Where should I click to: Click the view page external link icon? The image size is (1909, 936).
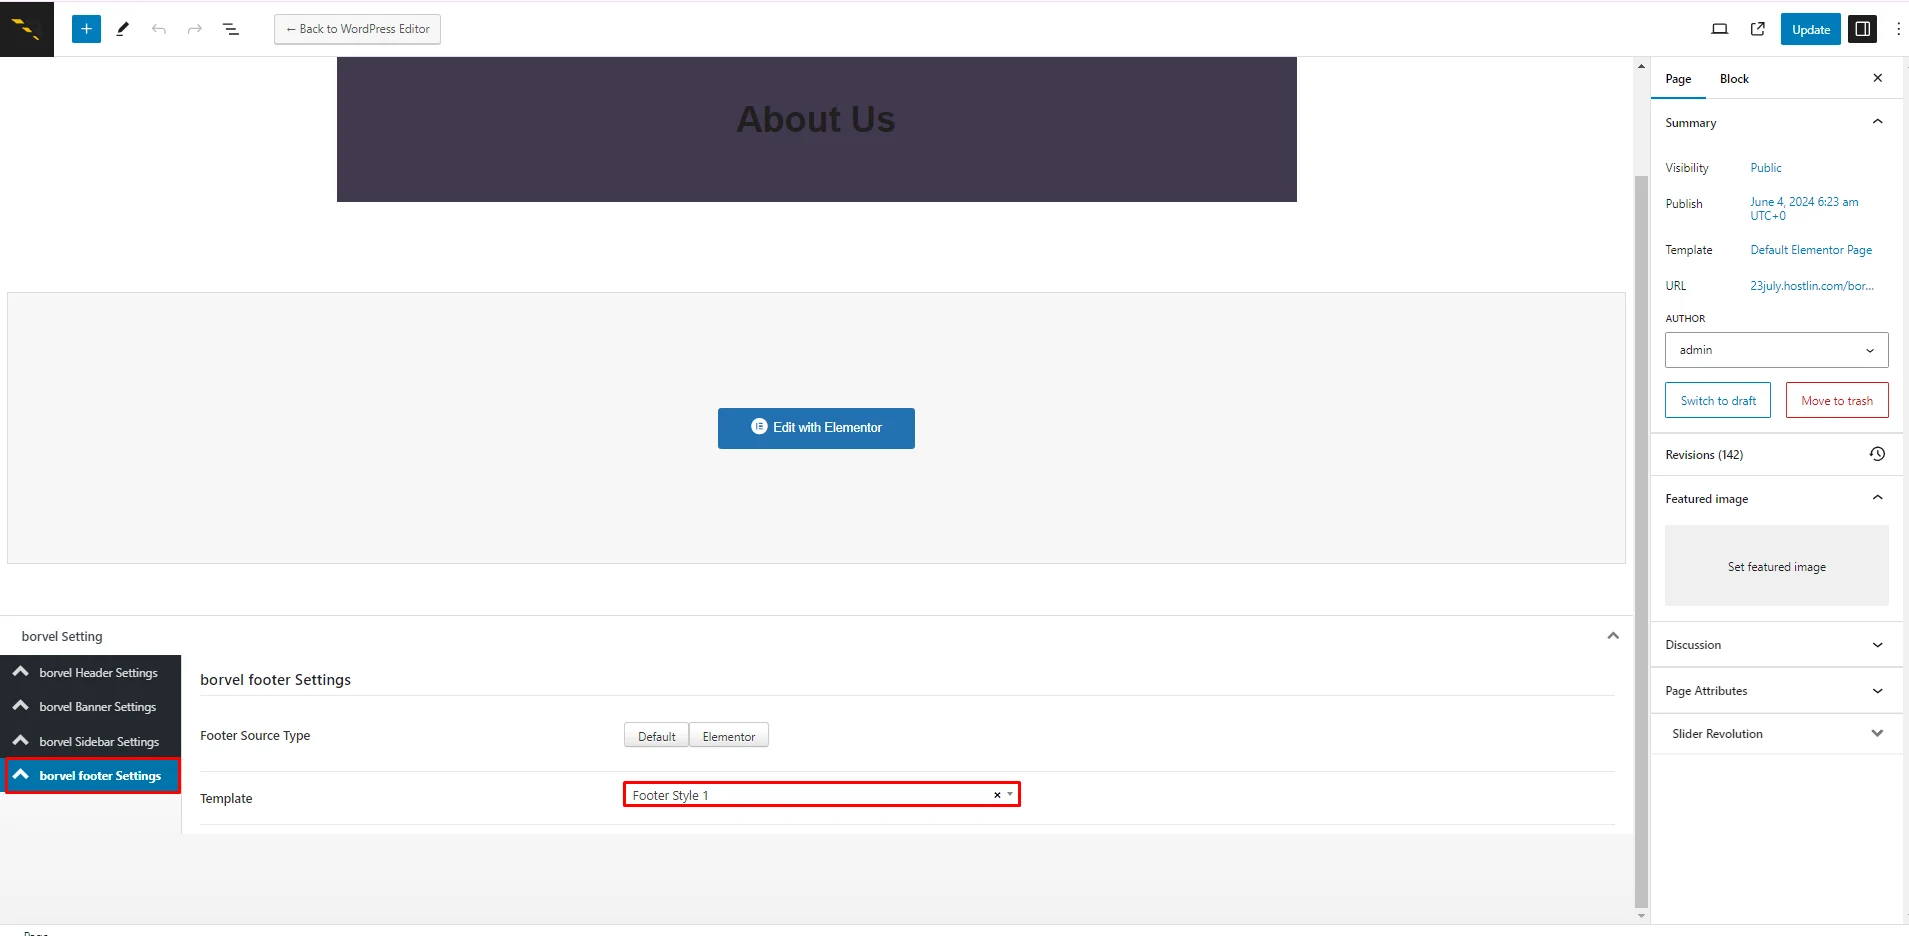click(x=1757, y=29)
